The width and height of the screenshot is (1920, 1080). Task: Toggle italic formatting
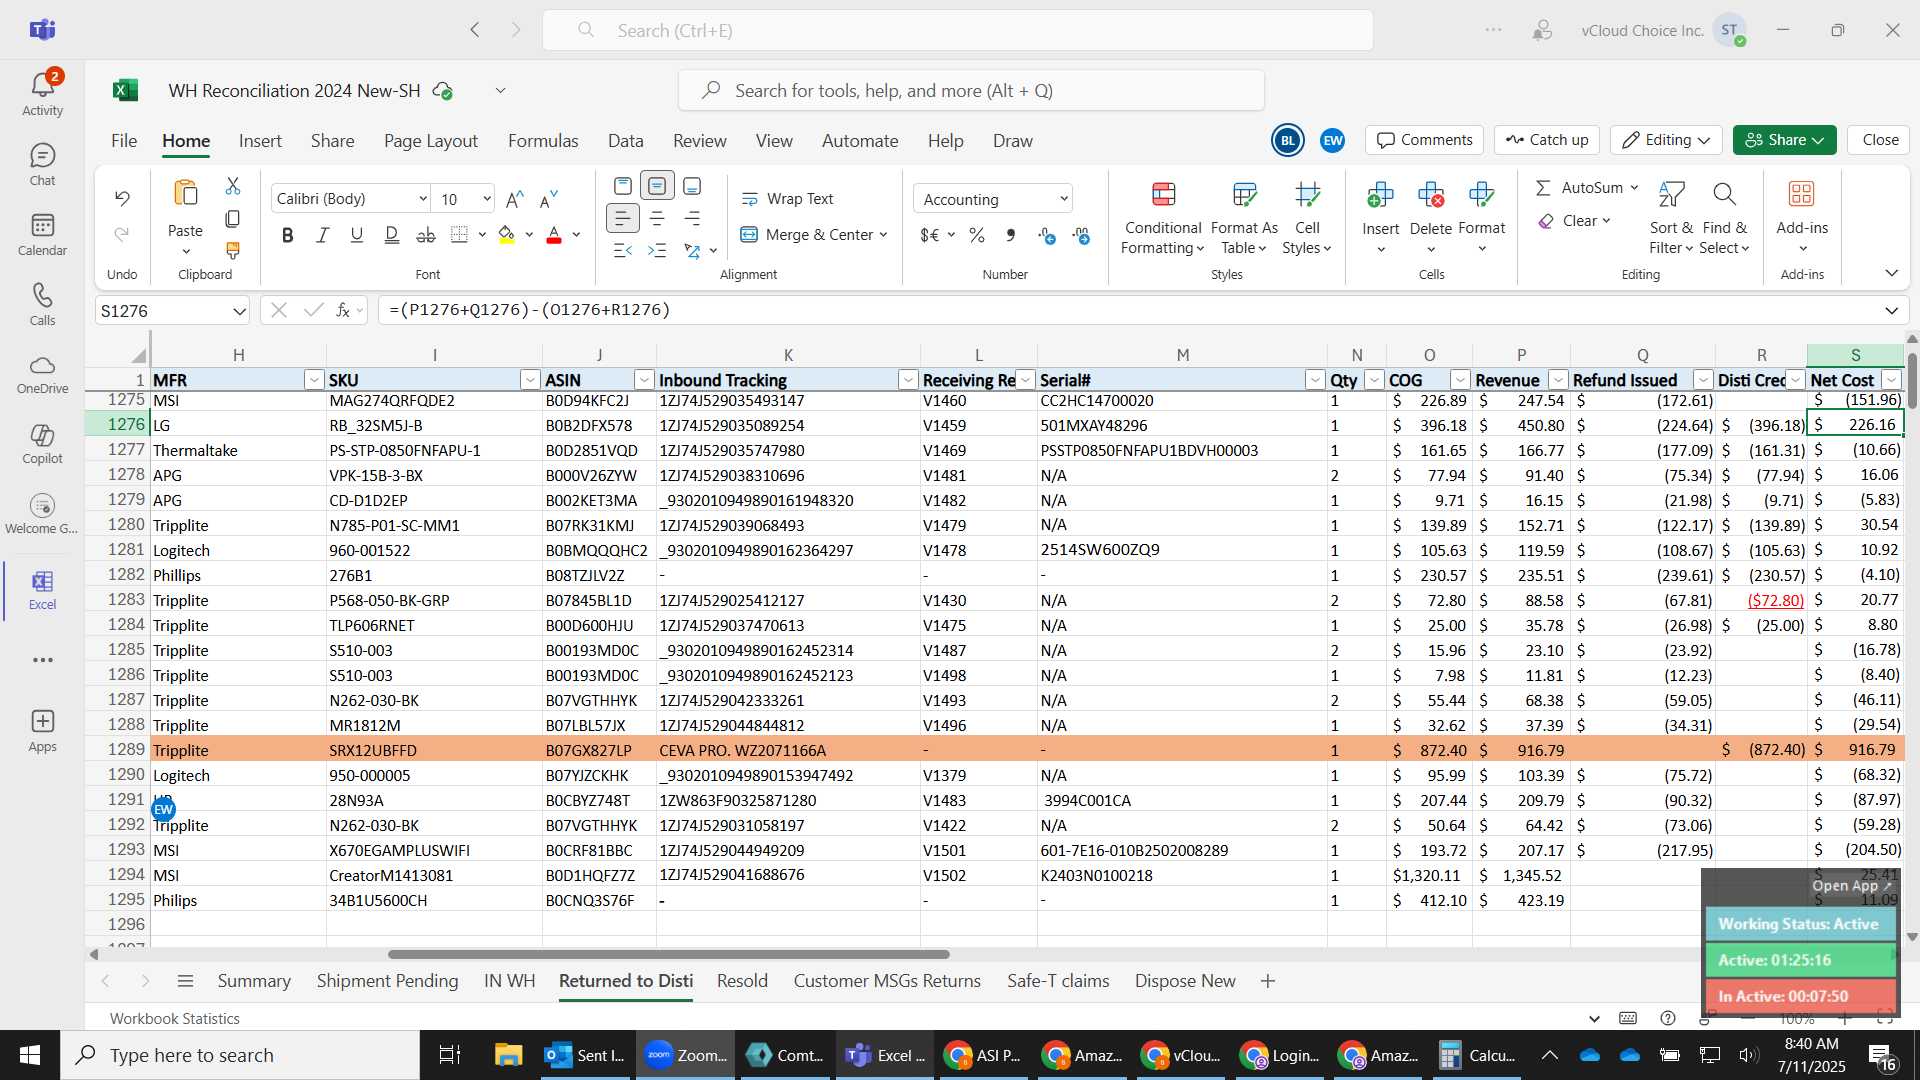click(x=322, y=235)
